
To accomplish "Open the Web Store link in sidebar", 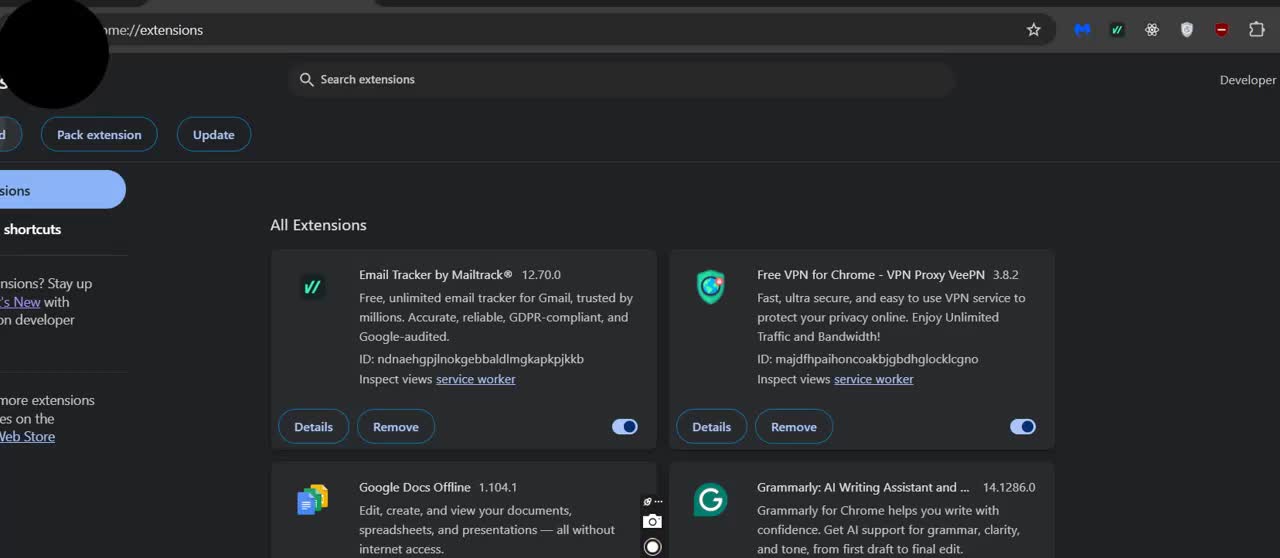I will click(x=27, y=437).
